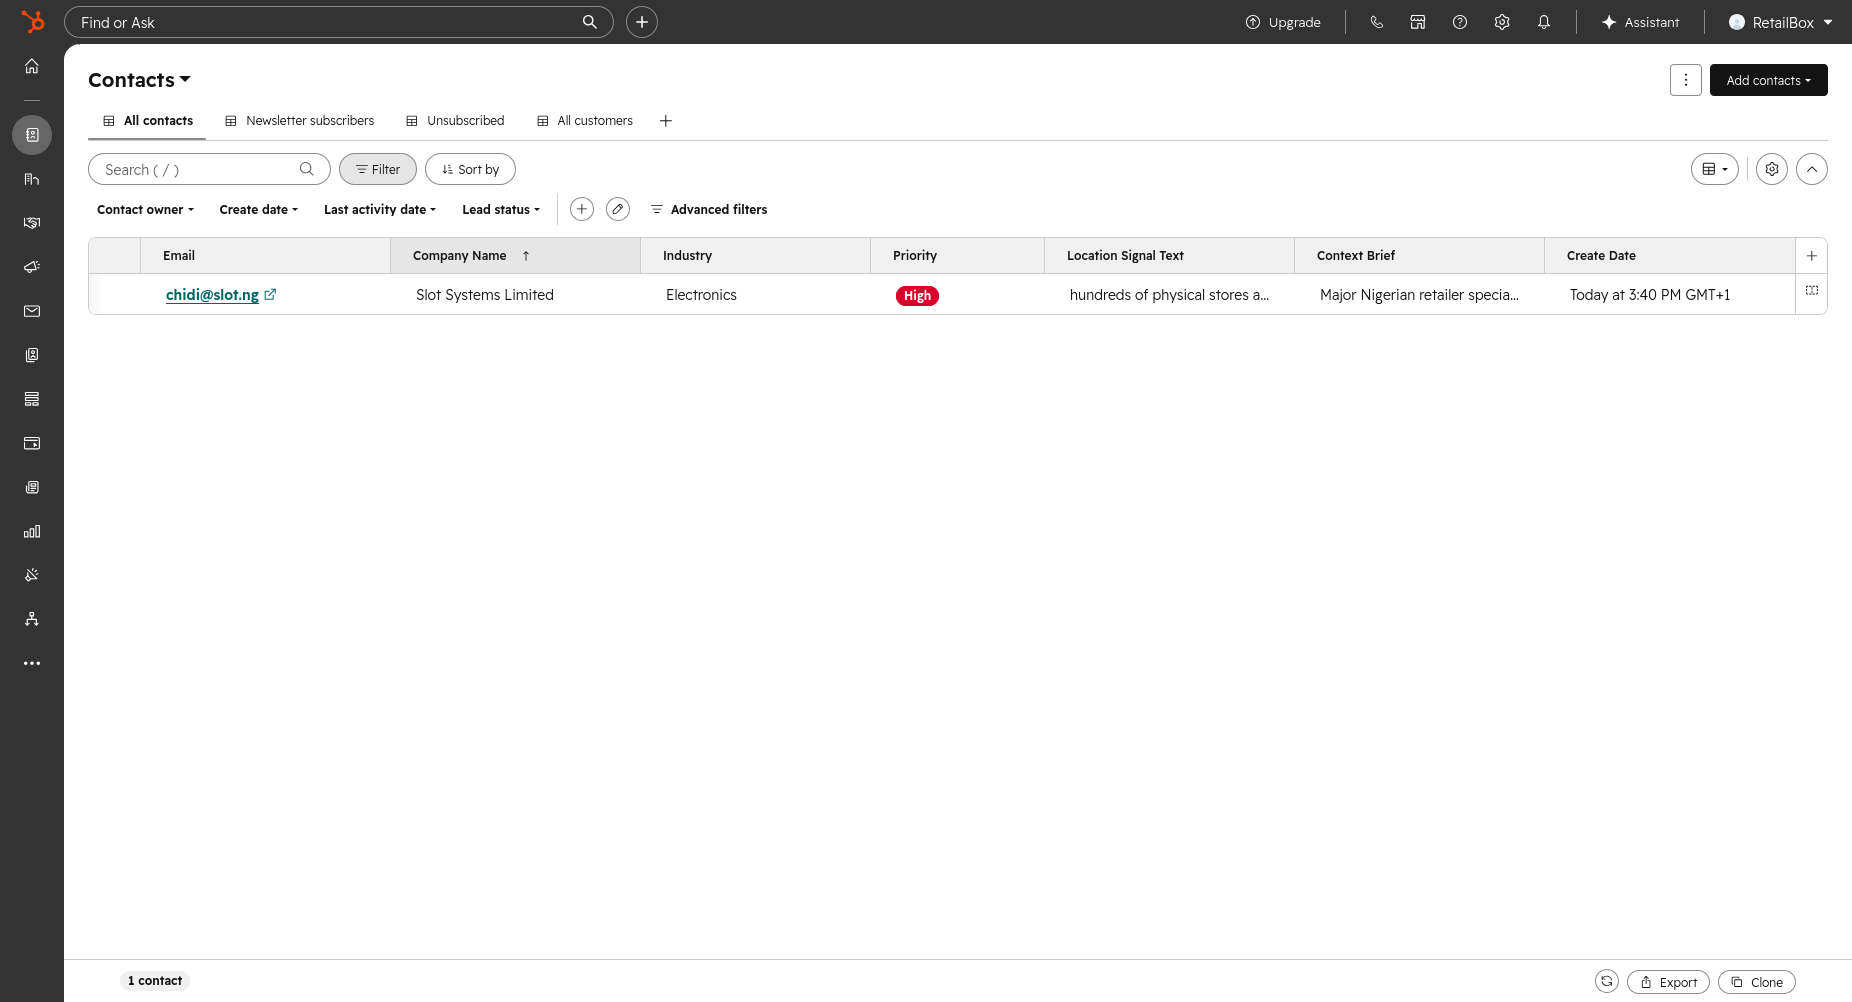Screen dimensions: 1852x1002
Task: Open the three-dot menu beside Add contacts
Action: tap(1686, 80)
